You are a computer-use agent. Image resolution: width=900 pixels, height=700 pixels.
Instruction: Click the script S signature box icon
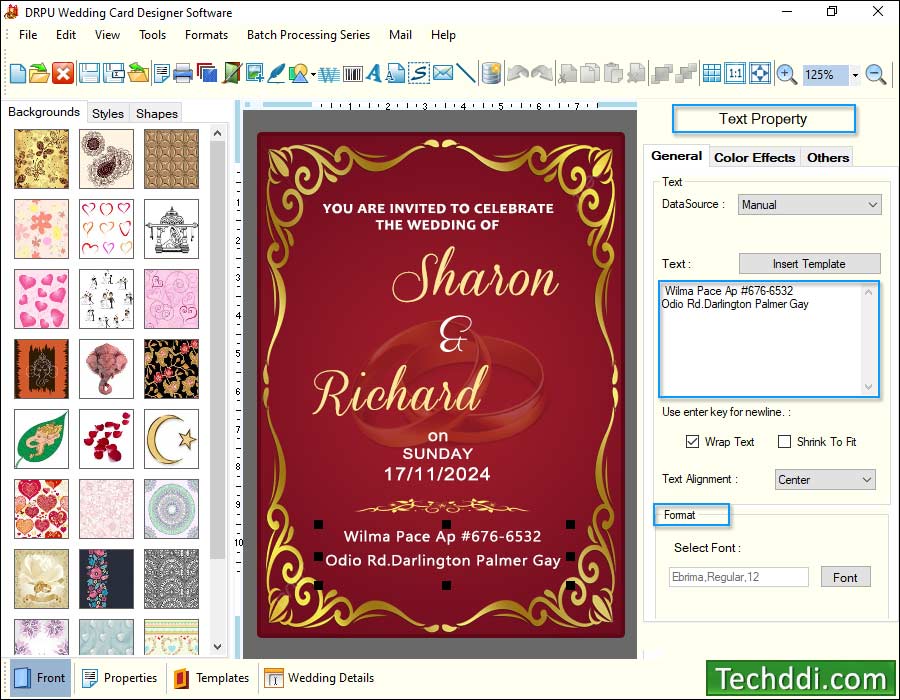419,74
